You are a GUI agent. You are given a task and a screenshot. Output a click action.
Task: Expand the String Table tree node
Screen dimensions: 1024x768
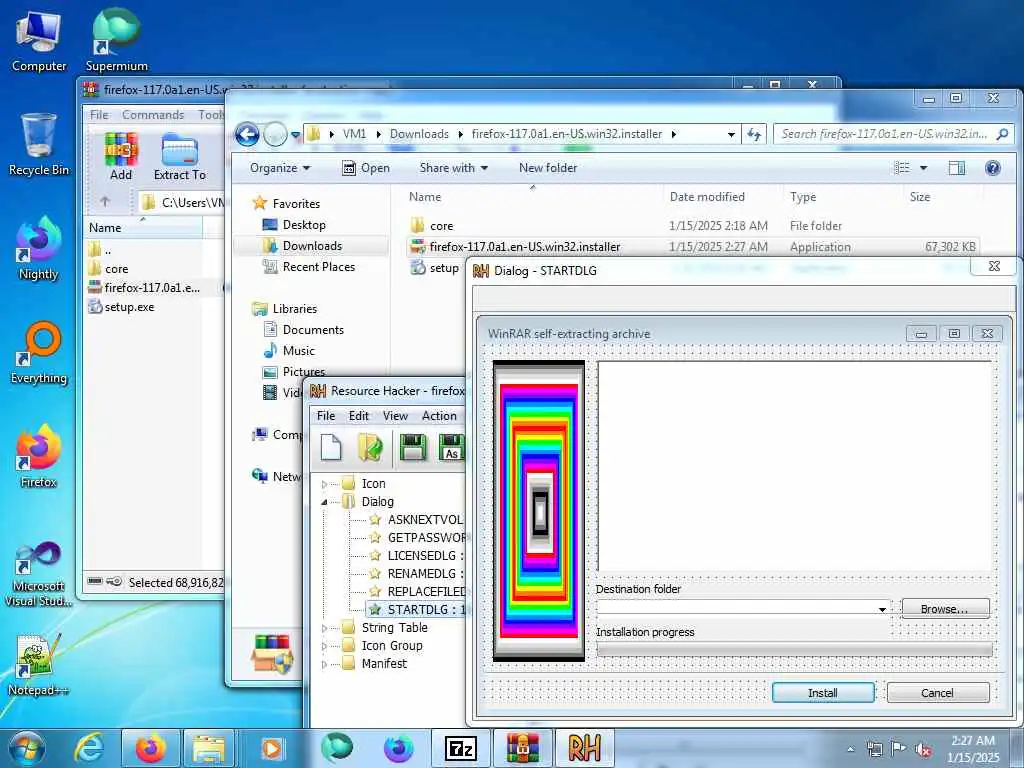[325, 628]
